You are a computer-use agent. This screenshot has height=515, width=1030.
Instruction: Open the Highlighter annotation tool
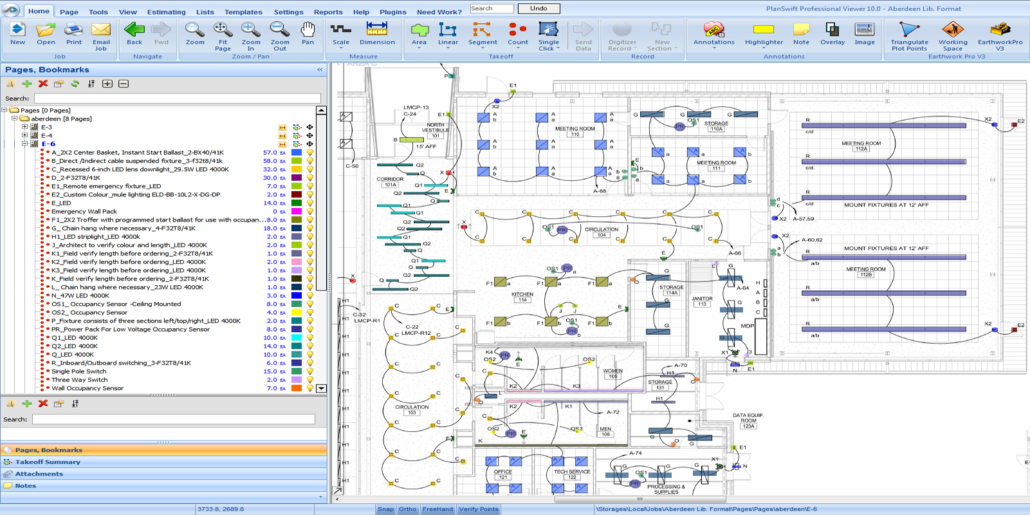point(764,35)
